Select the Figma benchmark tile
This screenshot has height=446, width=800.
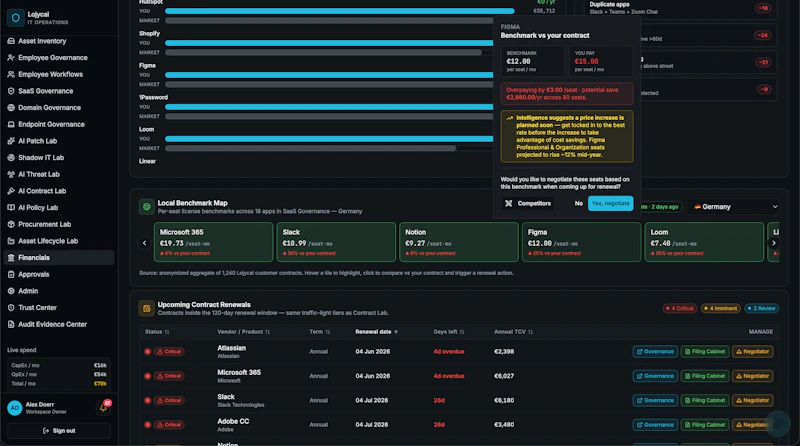[581, 242]
